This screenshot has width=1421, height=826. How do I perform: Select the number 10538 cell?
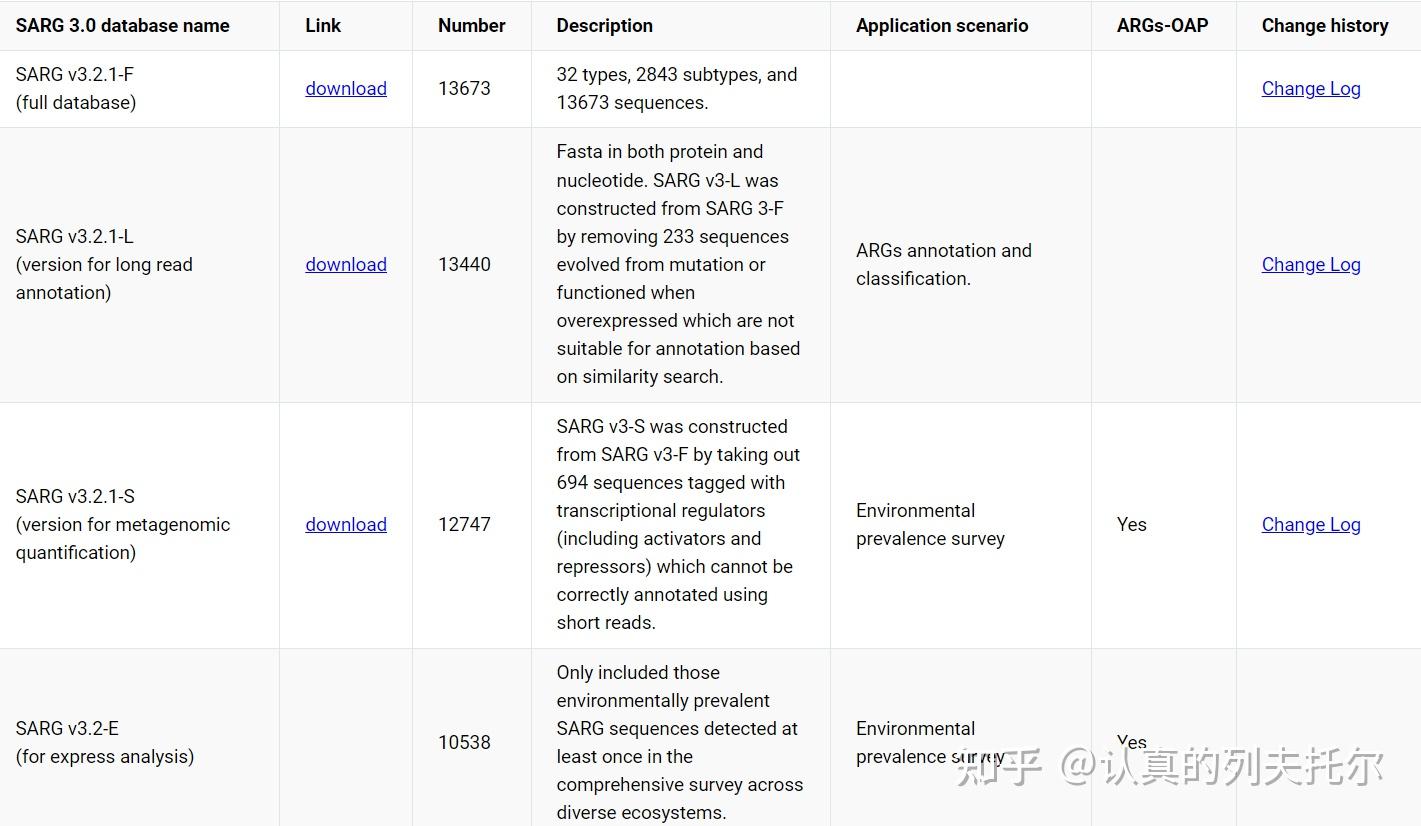465,742
